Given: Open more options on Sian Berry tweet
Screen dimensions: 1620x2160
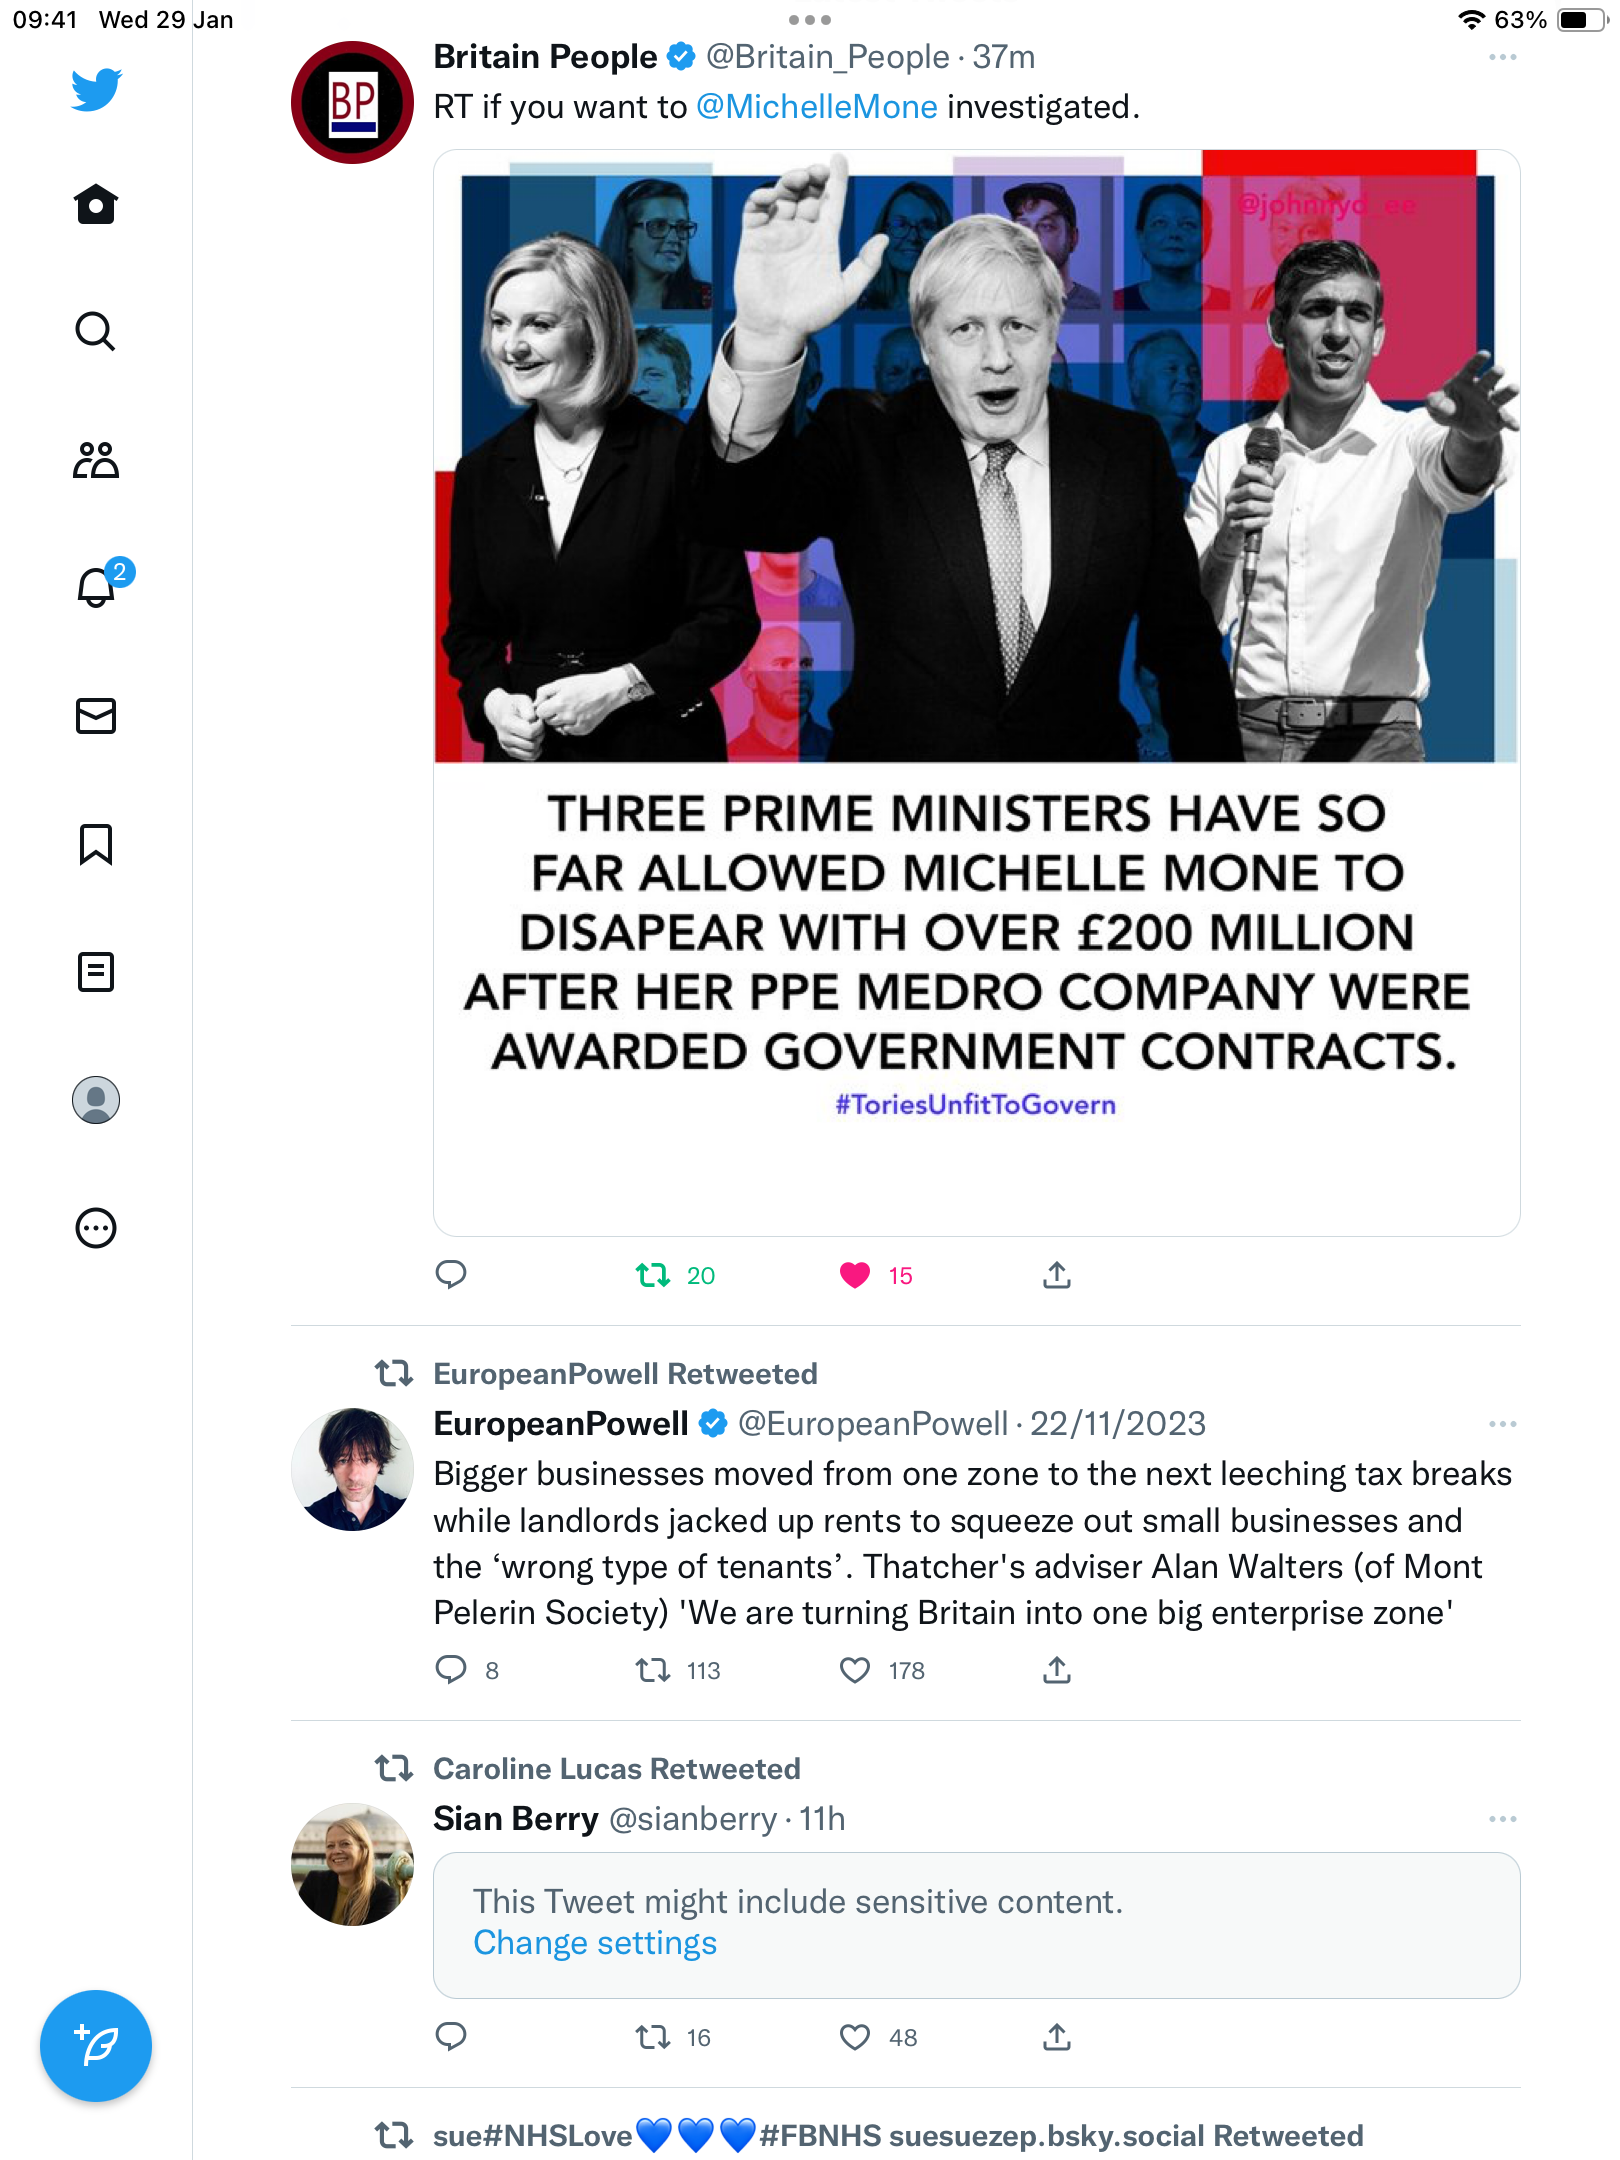Looking at the screenshot, I should 1502,1819.
